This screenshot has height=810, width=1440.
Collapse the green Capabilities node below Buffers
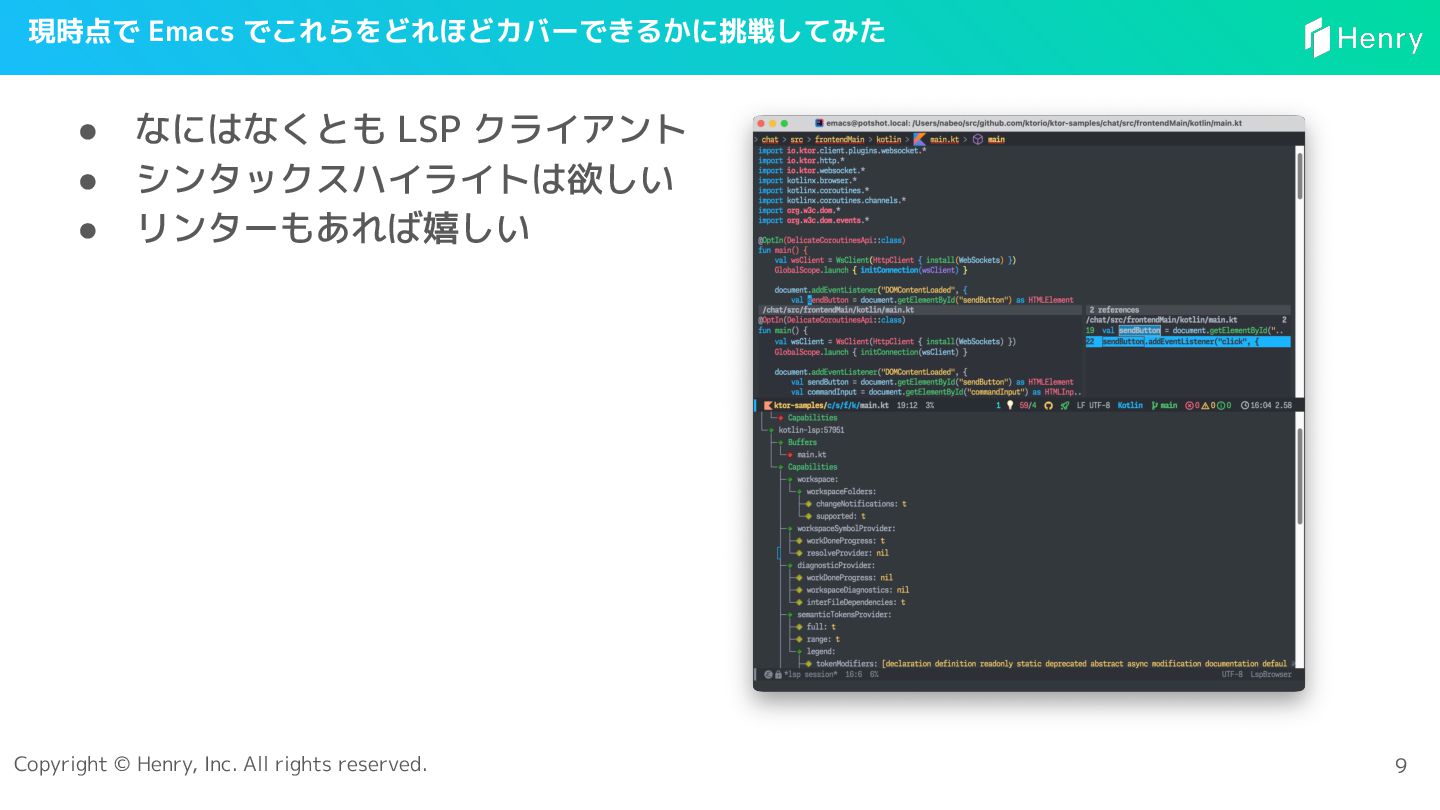(x=780, y=467)
